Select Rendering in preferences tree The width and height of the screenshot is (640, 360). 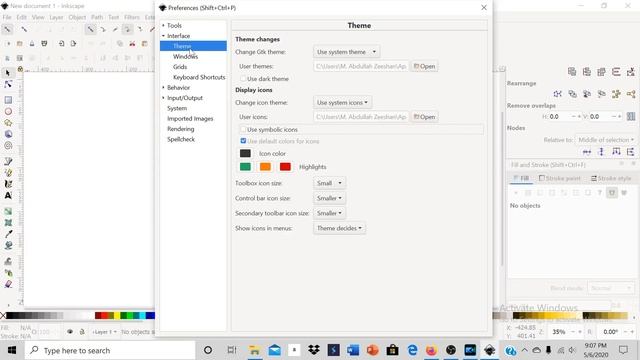point(180,129)
